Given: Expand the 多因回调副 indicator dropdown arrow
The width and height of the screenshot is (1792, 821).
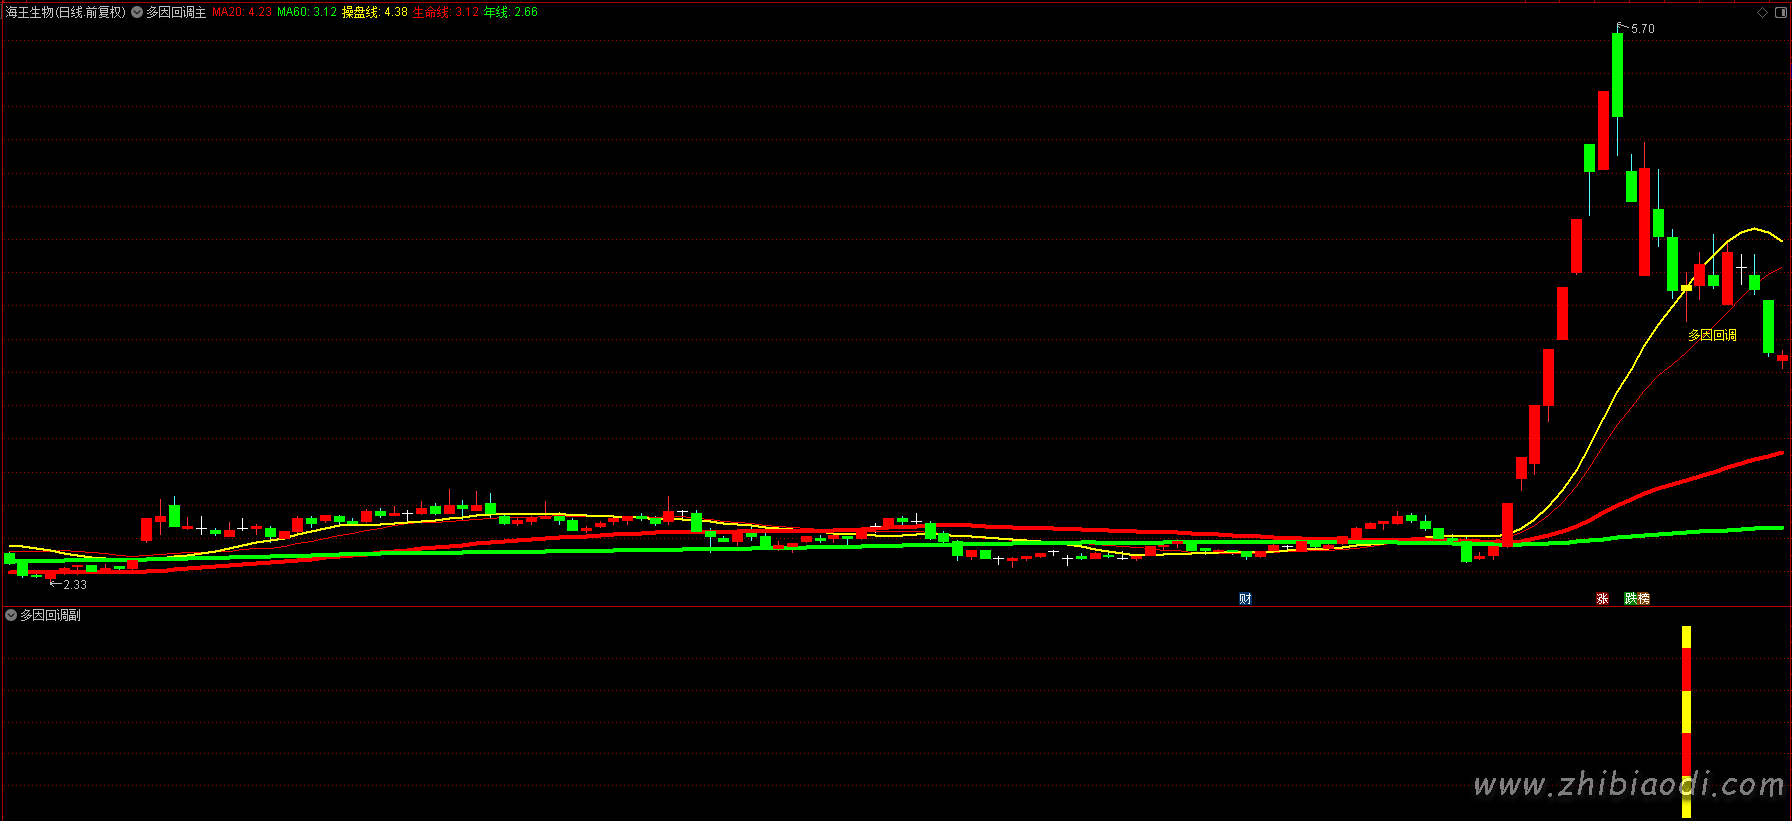Looking at the screenshot, I should coord(11,615).
